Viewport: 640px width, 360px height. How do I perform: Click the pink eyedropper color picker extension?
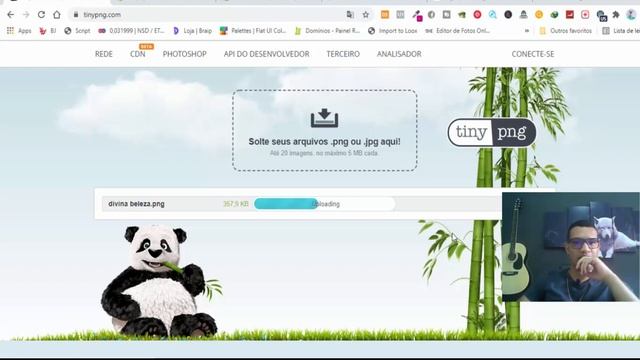point(417,16)
